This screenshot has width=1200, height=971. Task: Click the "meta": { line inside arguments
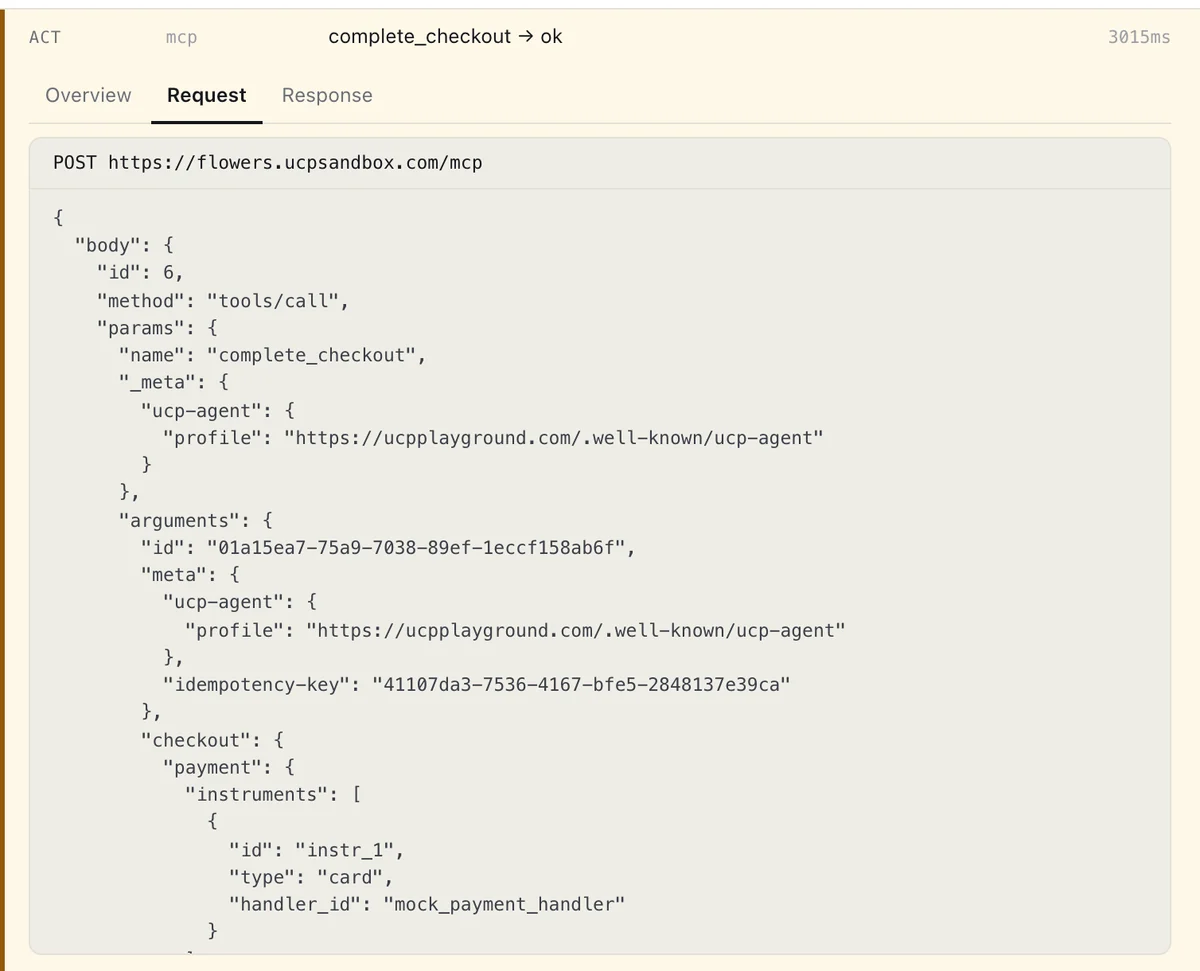[190, 575]
